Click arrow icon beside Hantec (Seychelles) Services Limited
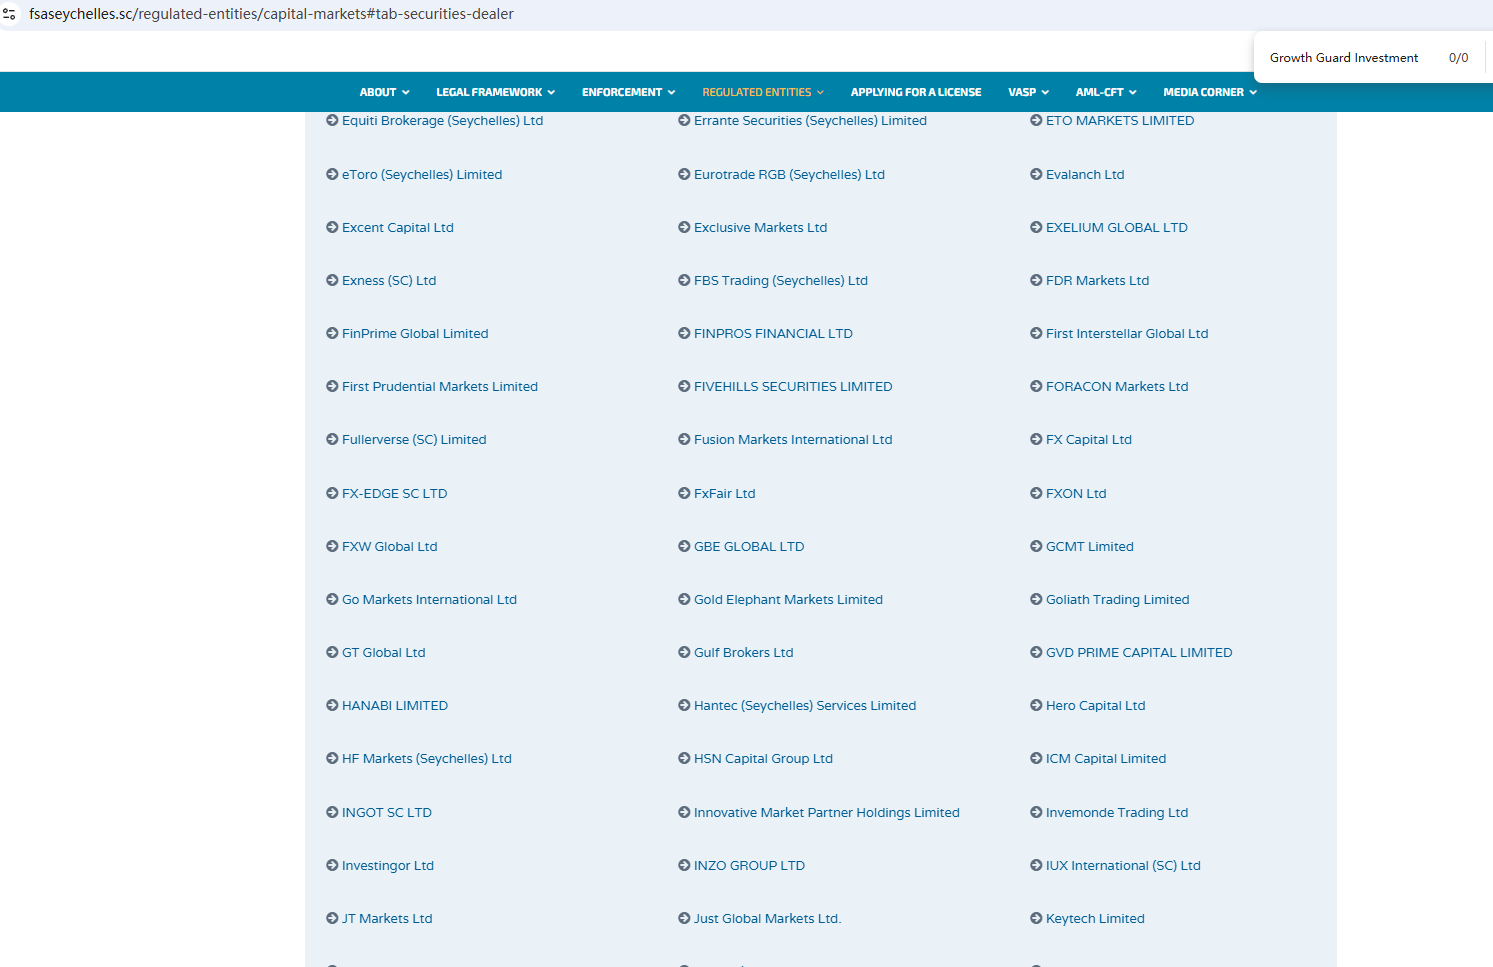Viewport: 1493px width, 967px height. point(684,705)
